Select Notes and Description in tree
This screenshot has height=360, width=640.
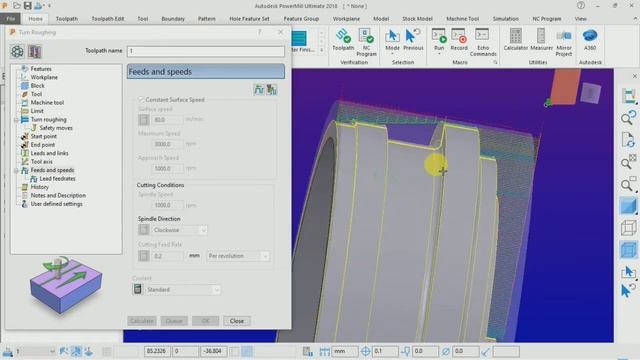(58, 196)
